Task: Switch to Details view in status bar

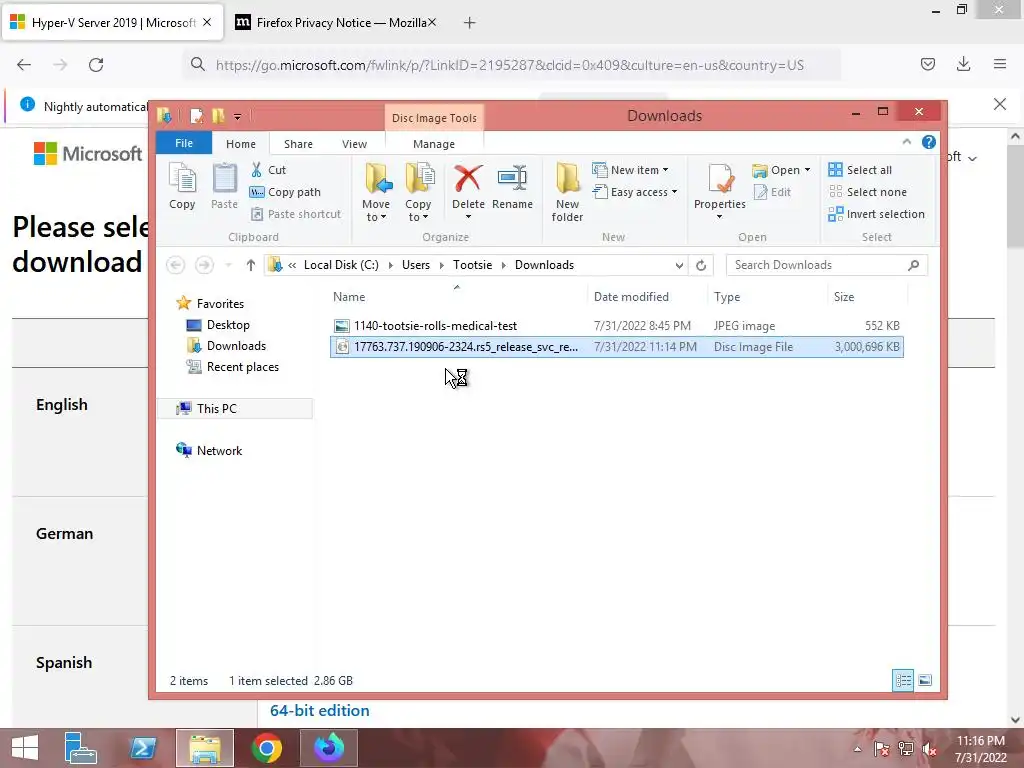Action: 903,680
